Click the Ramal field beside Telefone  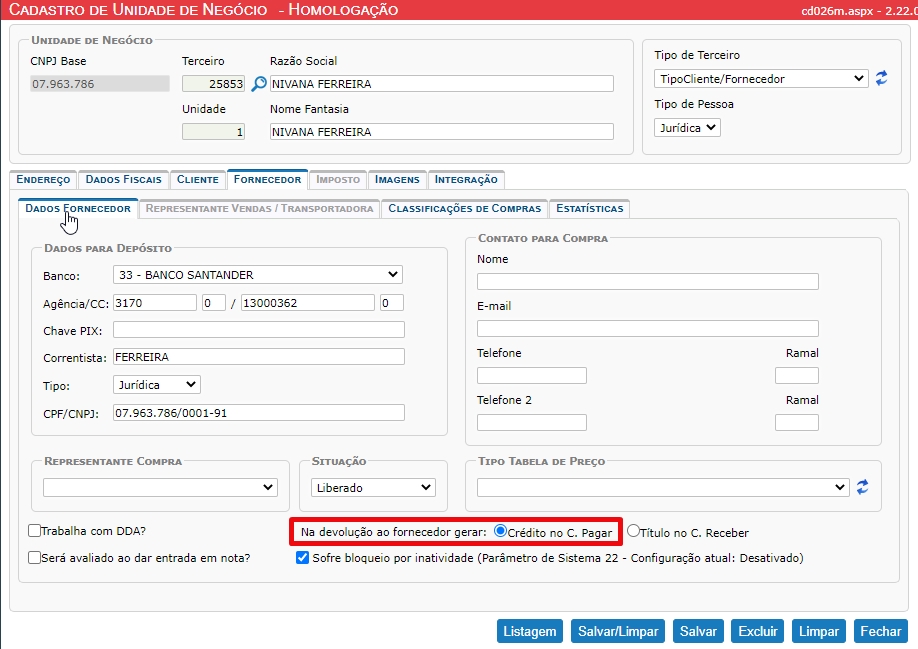coord(797,375)
